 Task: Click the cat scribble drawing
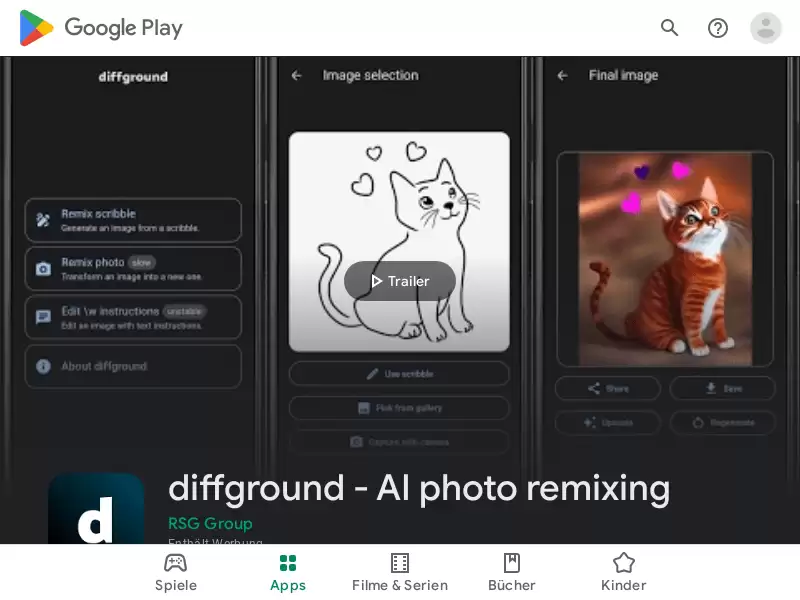click(x=399, y=241)
